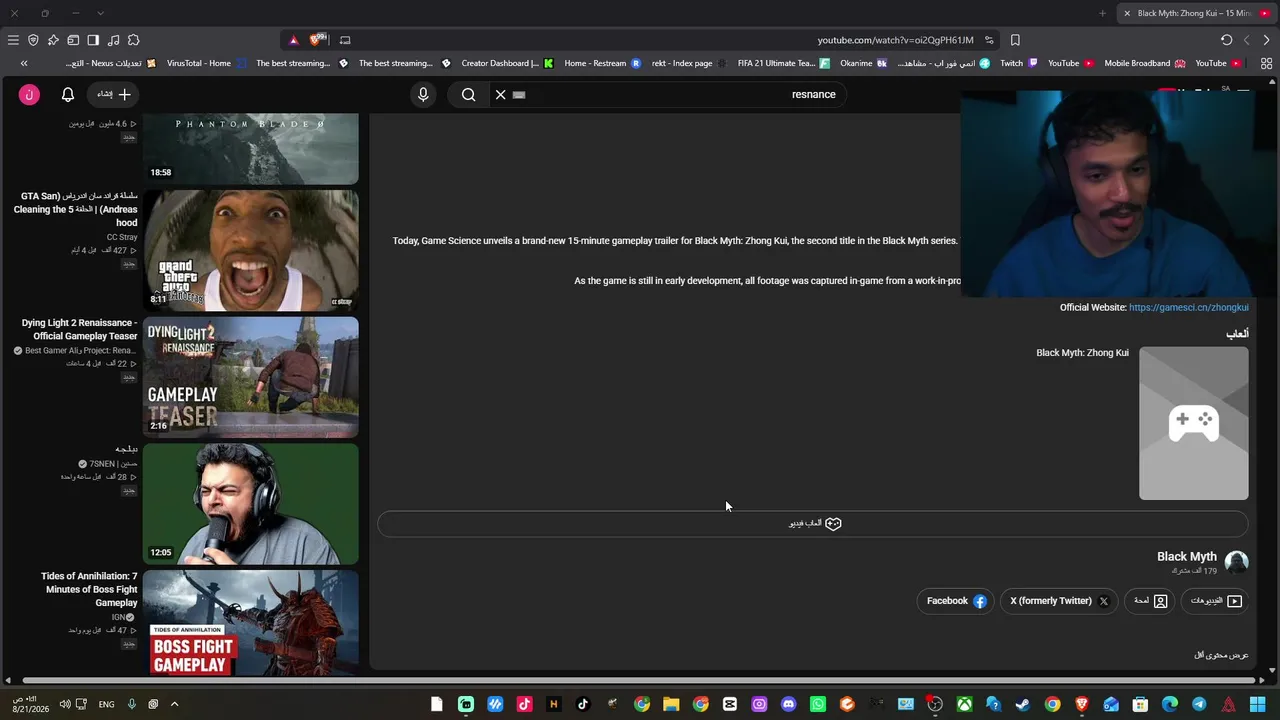Open the channel About button
The height and width of the screenshot is (720, 1280).
coord(1150,601)
